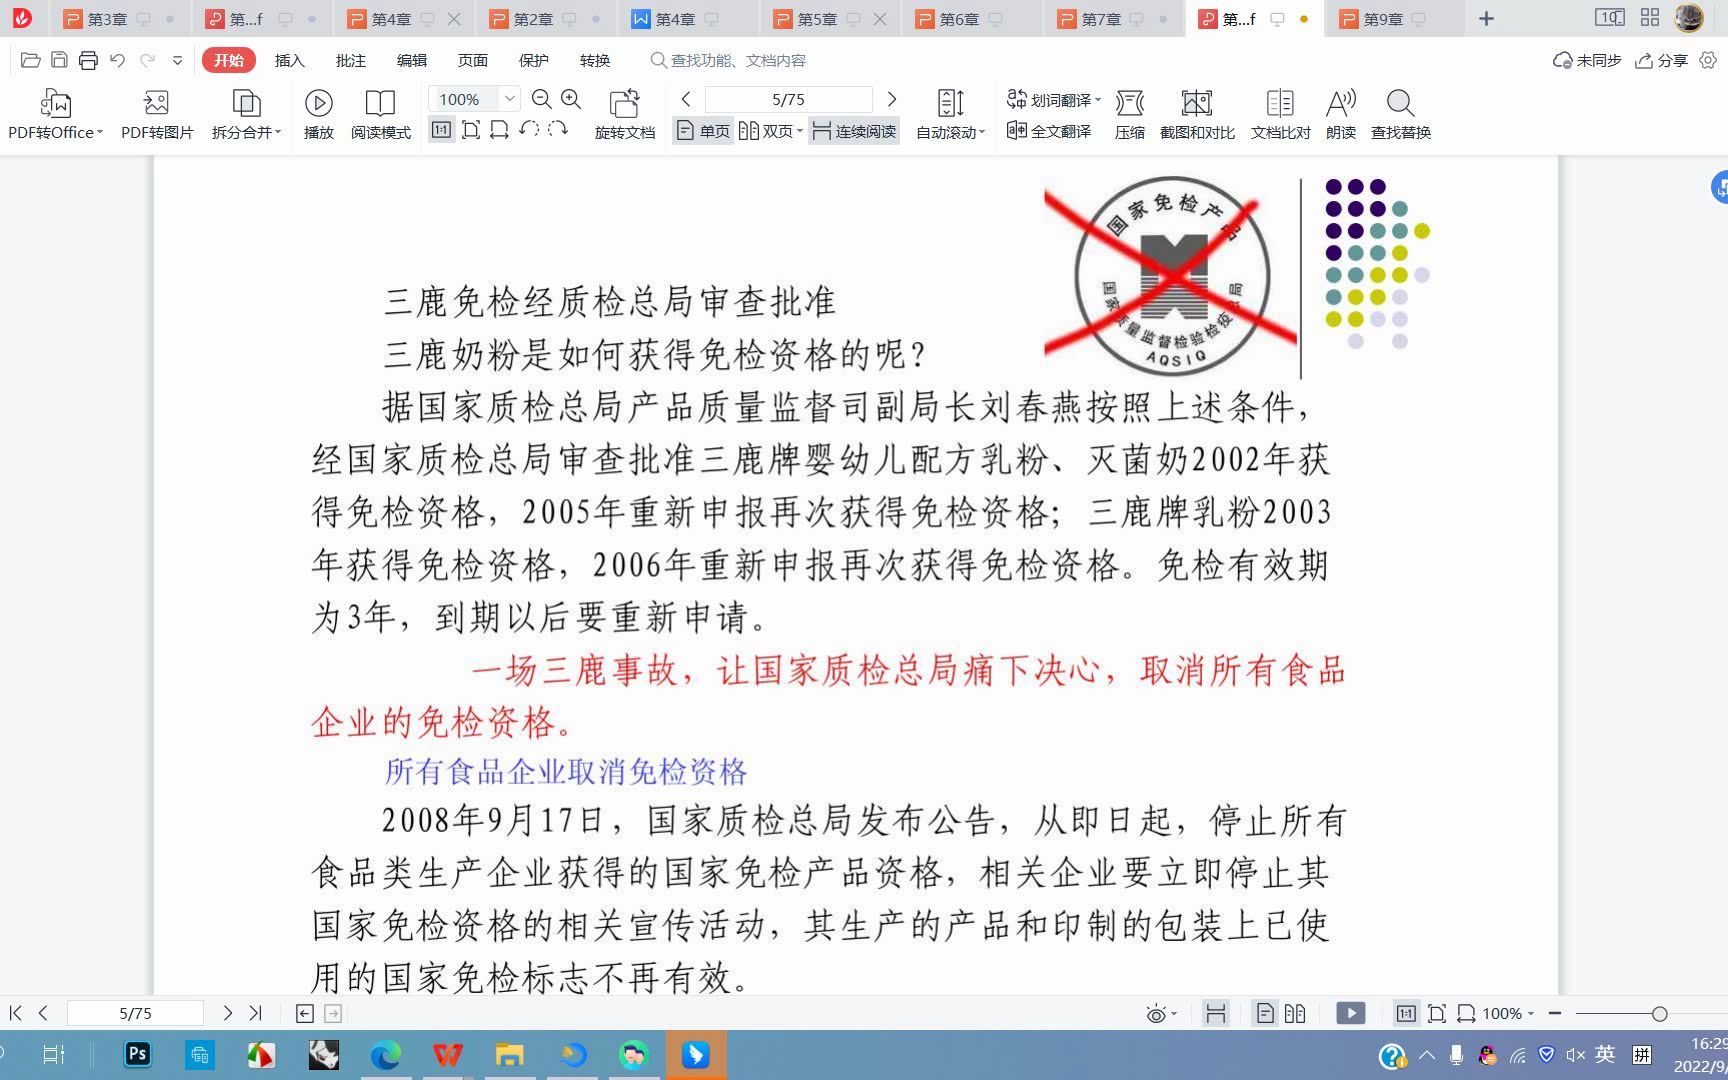
Task: Expand the 拆分合并 dropdown arrow
Action: pos(278,132)
